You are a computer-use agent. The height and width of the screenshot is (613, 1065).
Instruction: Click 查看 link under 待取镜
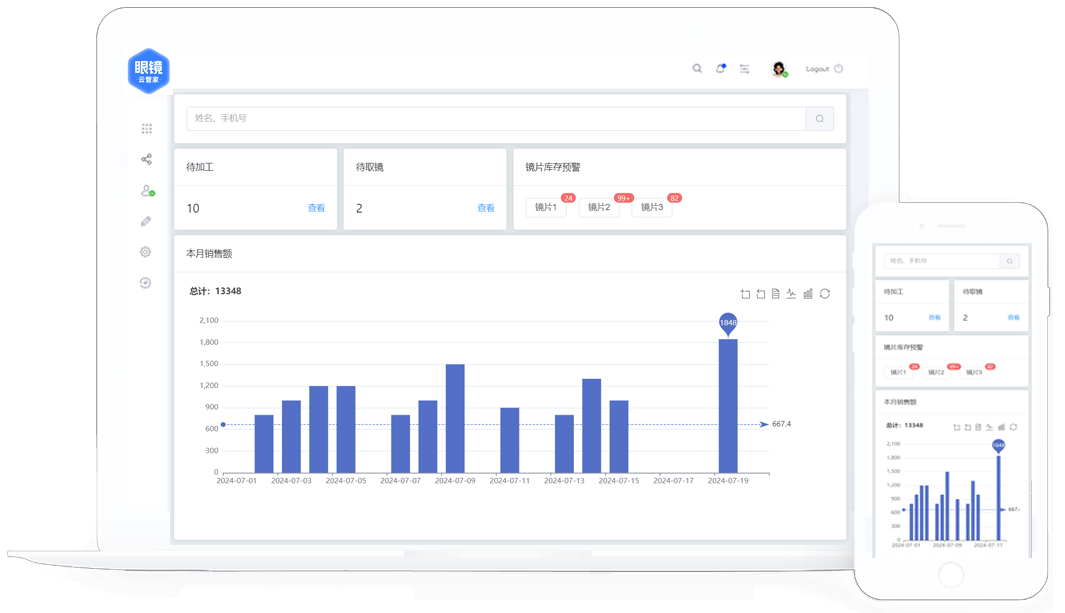pos(486,208)
